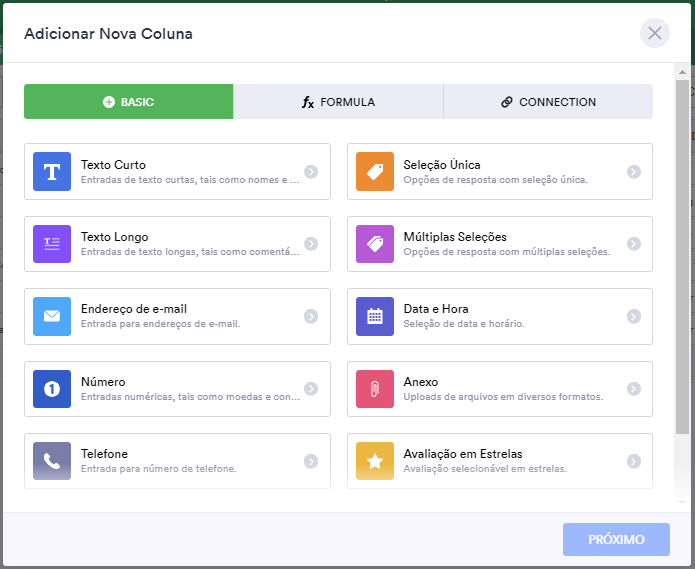Click the Número column type icon
Screen dimensions: 695x569
pyautogui.click(x=52, y=389)
